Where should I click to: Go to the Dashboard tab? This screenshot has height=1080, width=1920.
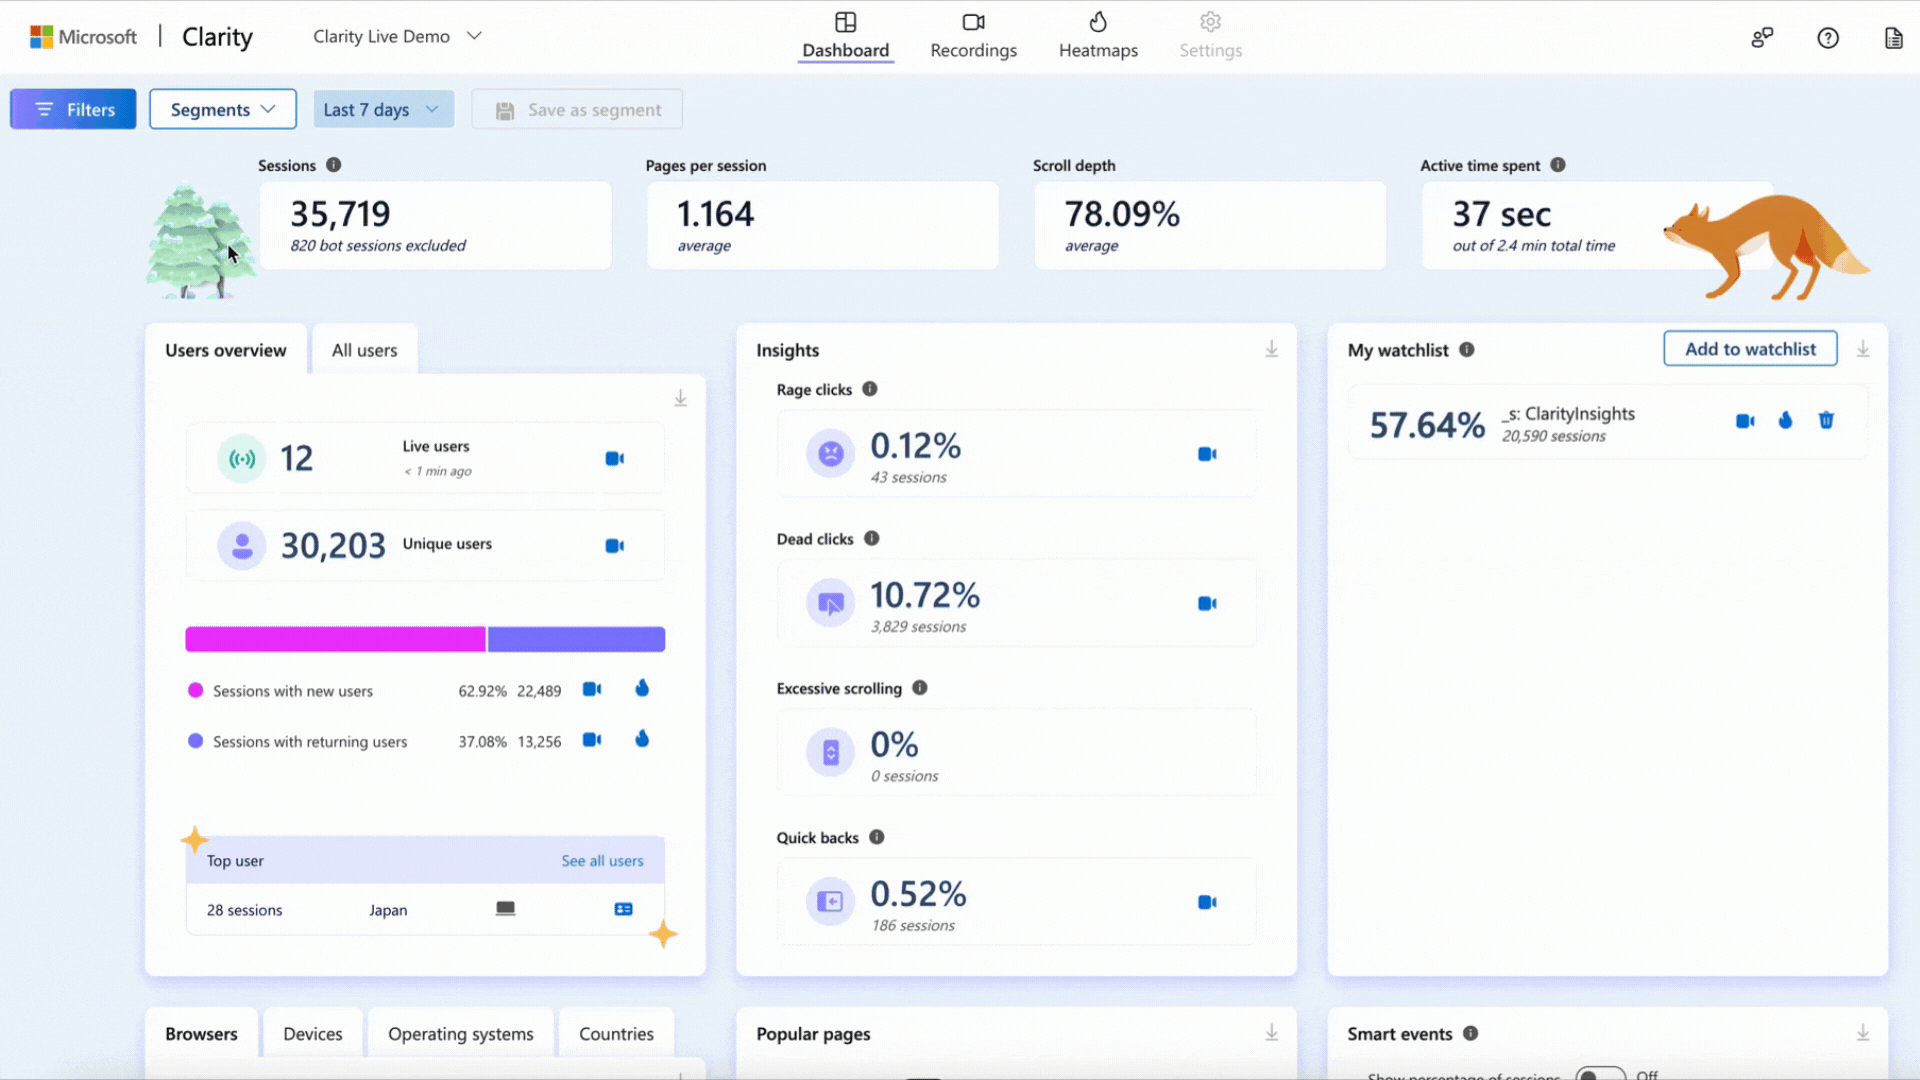[x=845, y=36]
